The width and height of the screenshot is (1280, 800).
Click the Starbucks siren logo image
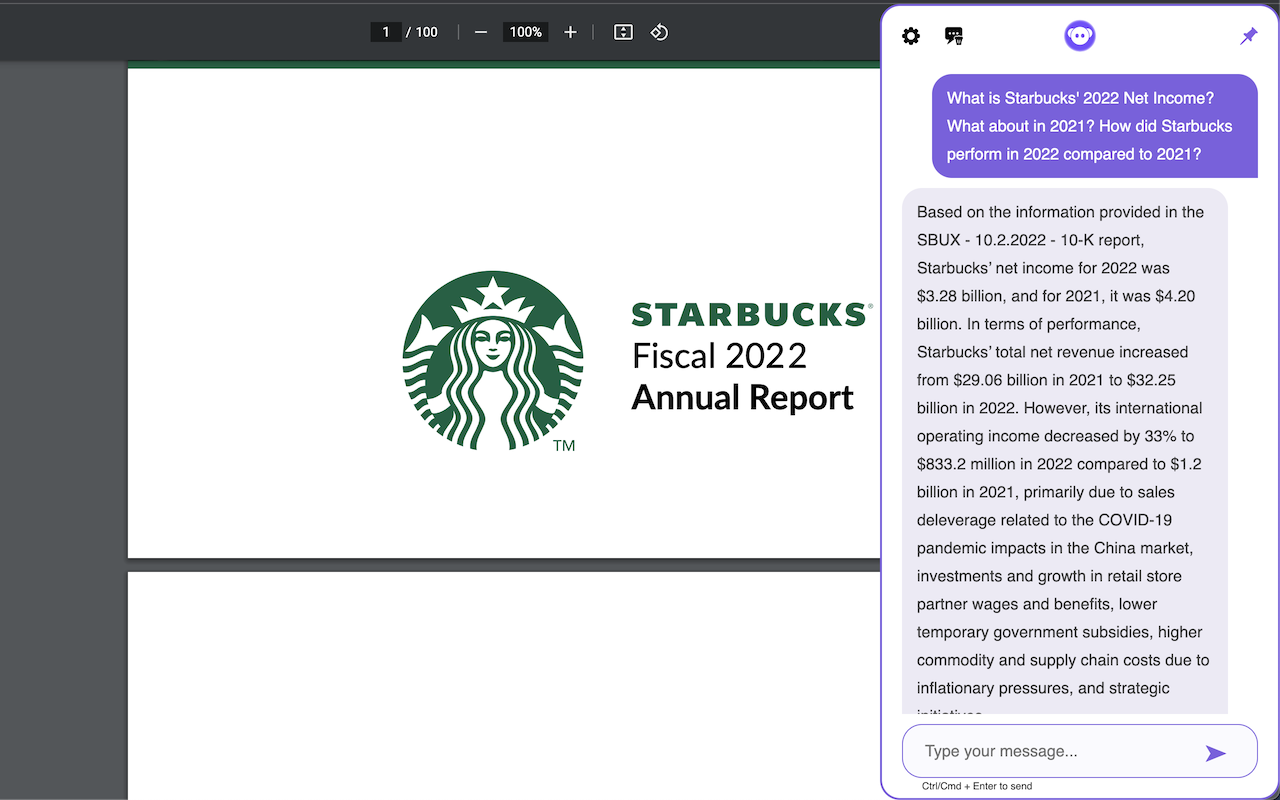pos(492,360)
